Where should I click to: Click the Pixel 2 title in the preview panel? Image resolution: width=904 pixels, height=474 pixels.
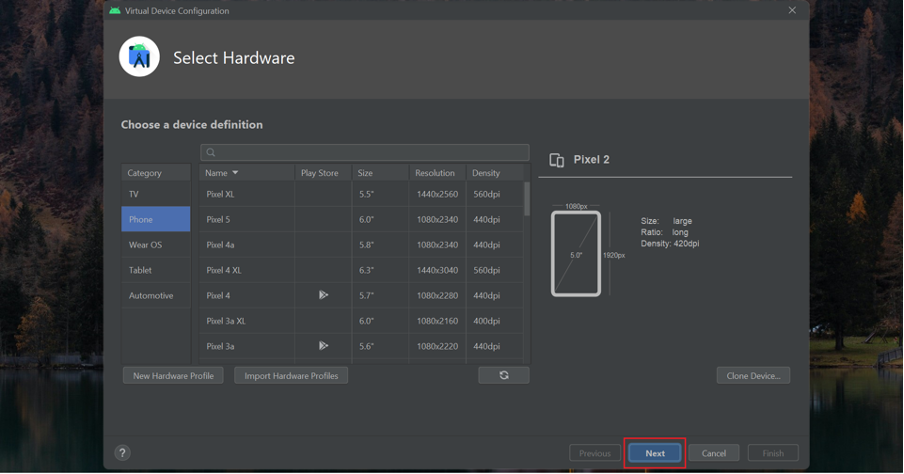coord(591,160)
